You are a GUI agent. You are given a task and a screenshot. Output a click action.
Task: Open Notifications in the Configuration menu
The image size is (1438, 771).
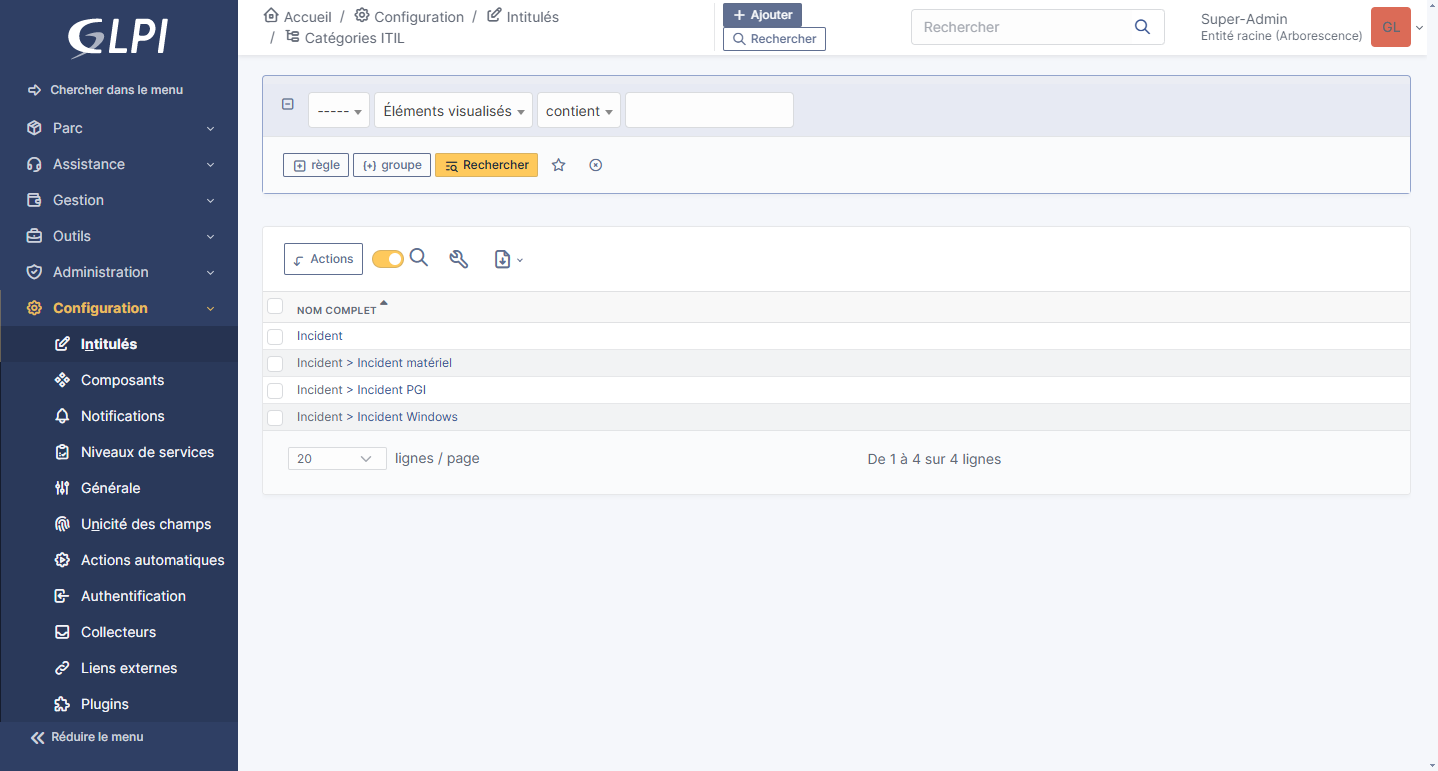click(x=122, y=416)
